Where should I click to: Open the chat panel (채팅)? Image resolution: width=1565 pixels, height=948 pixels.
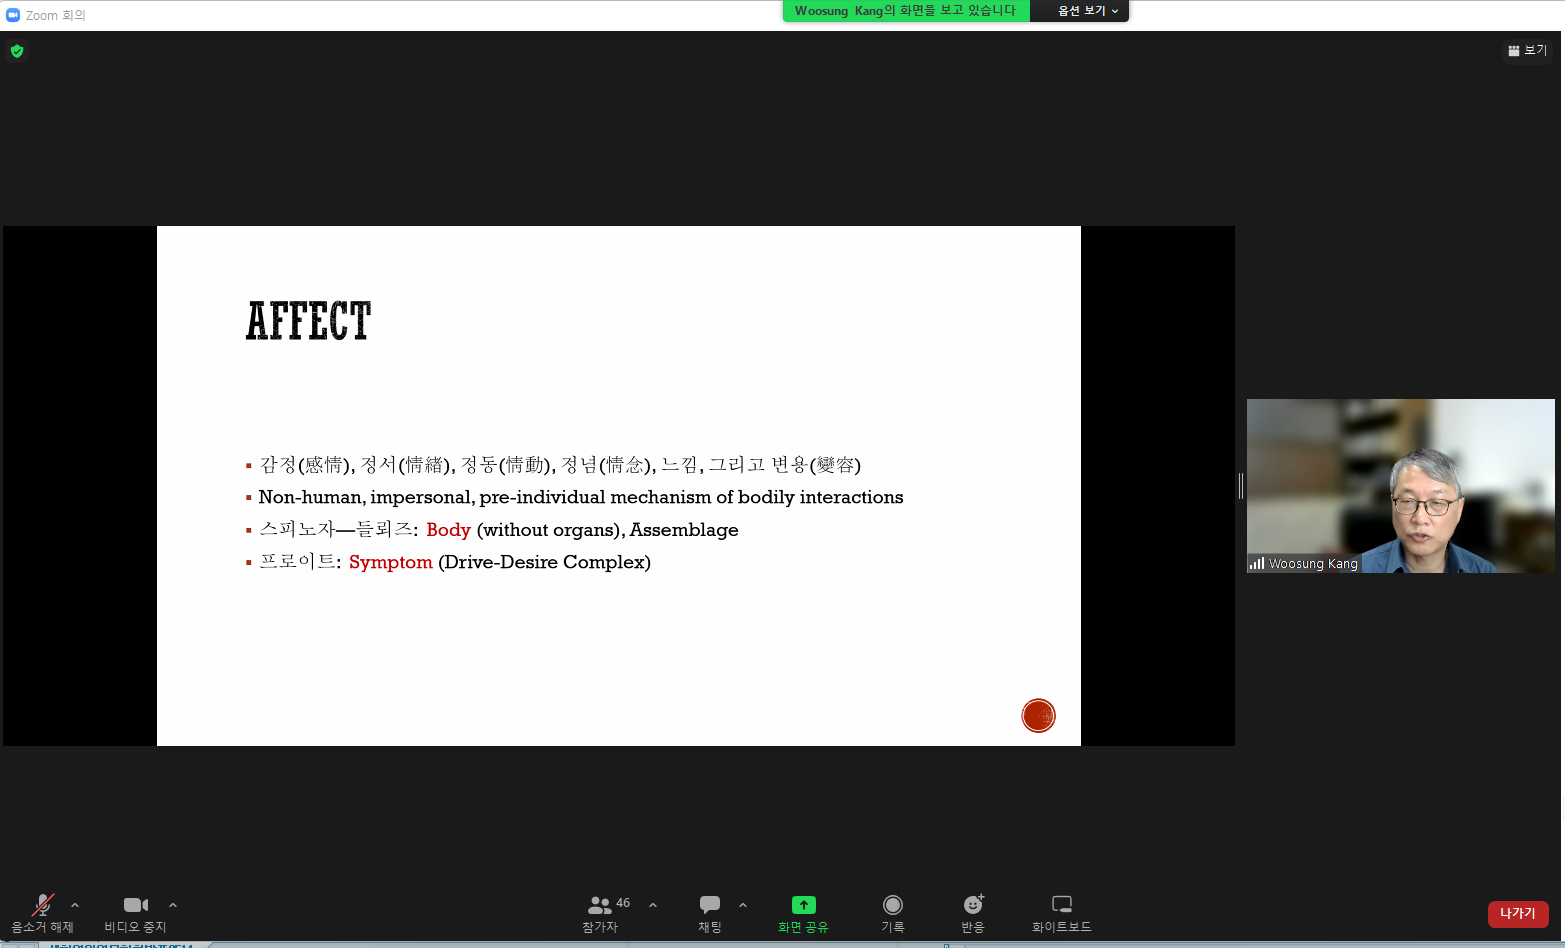tap(709, 912)
